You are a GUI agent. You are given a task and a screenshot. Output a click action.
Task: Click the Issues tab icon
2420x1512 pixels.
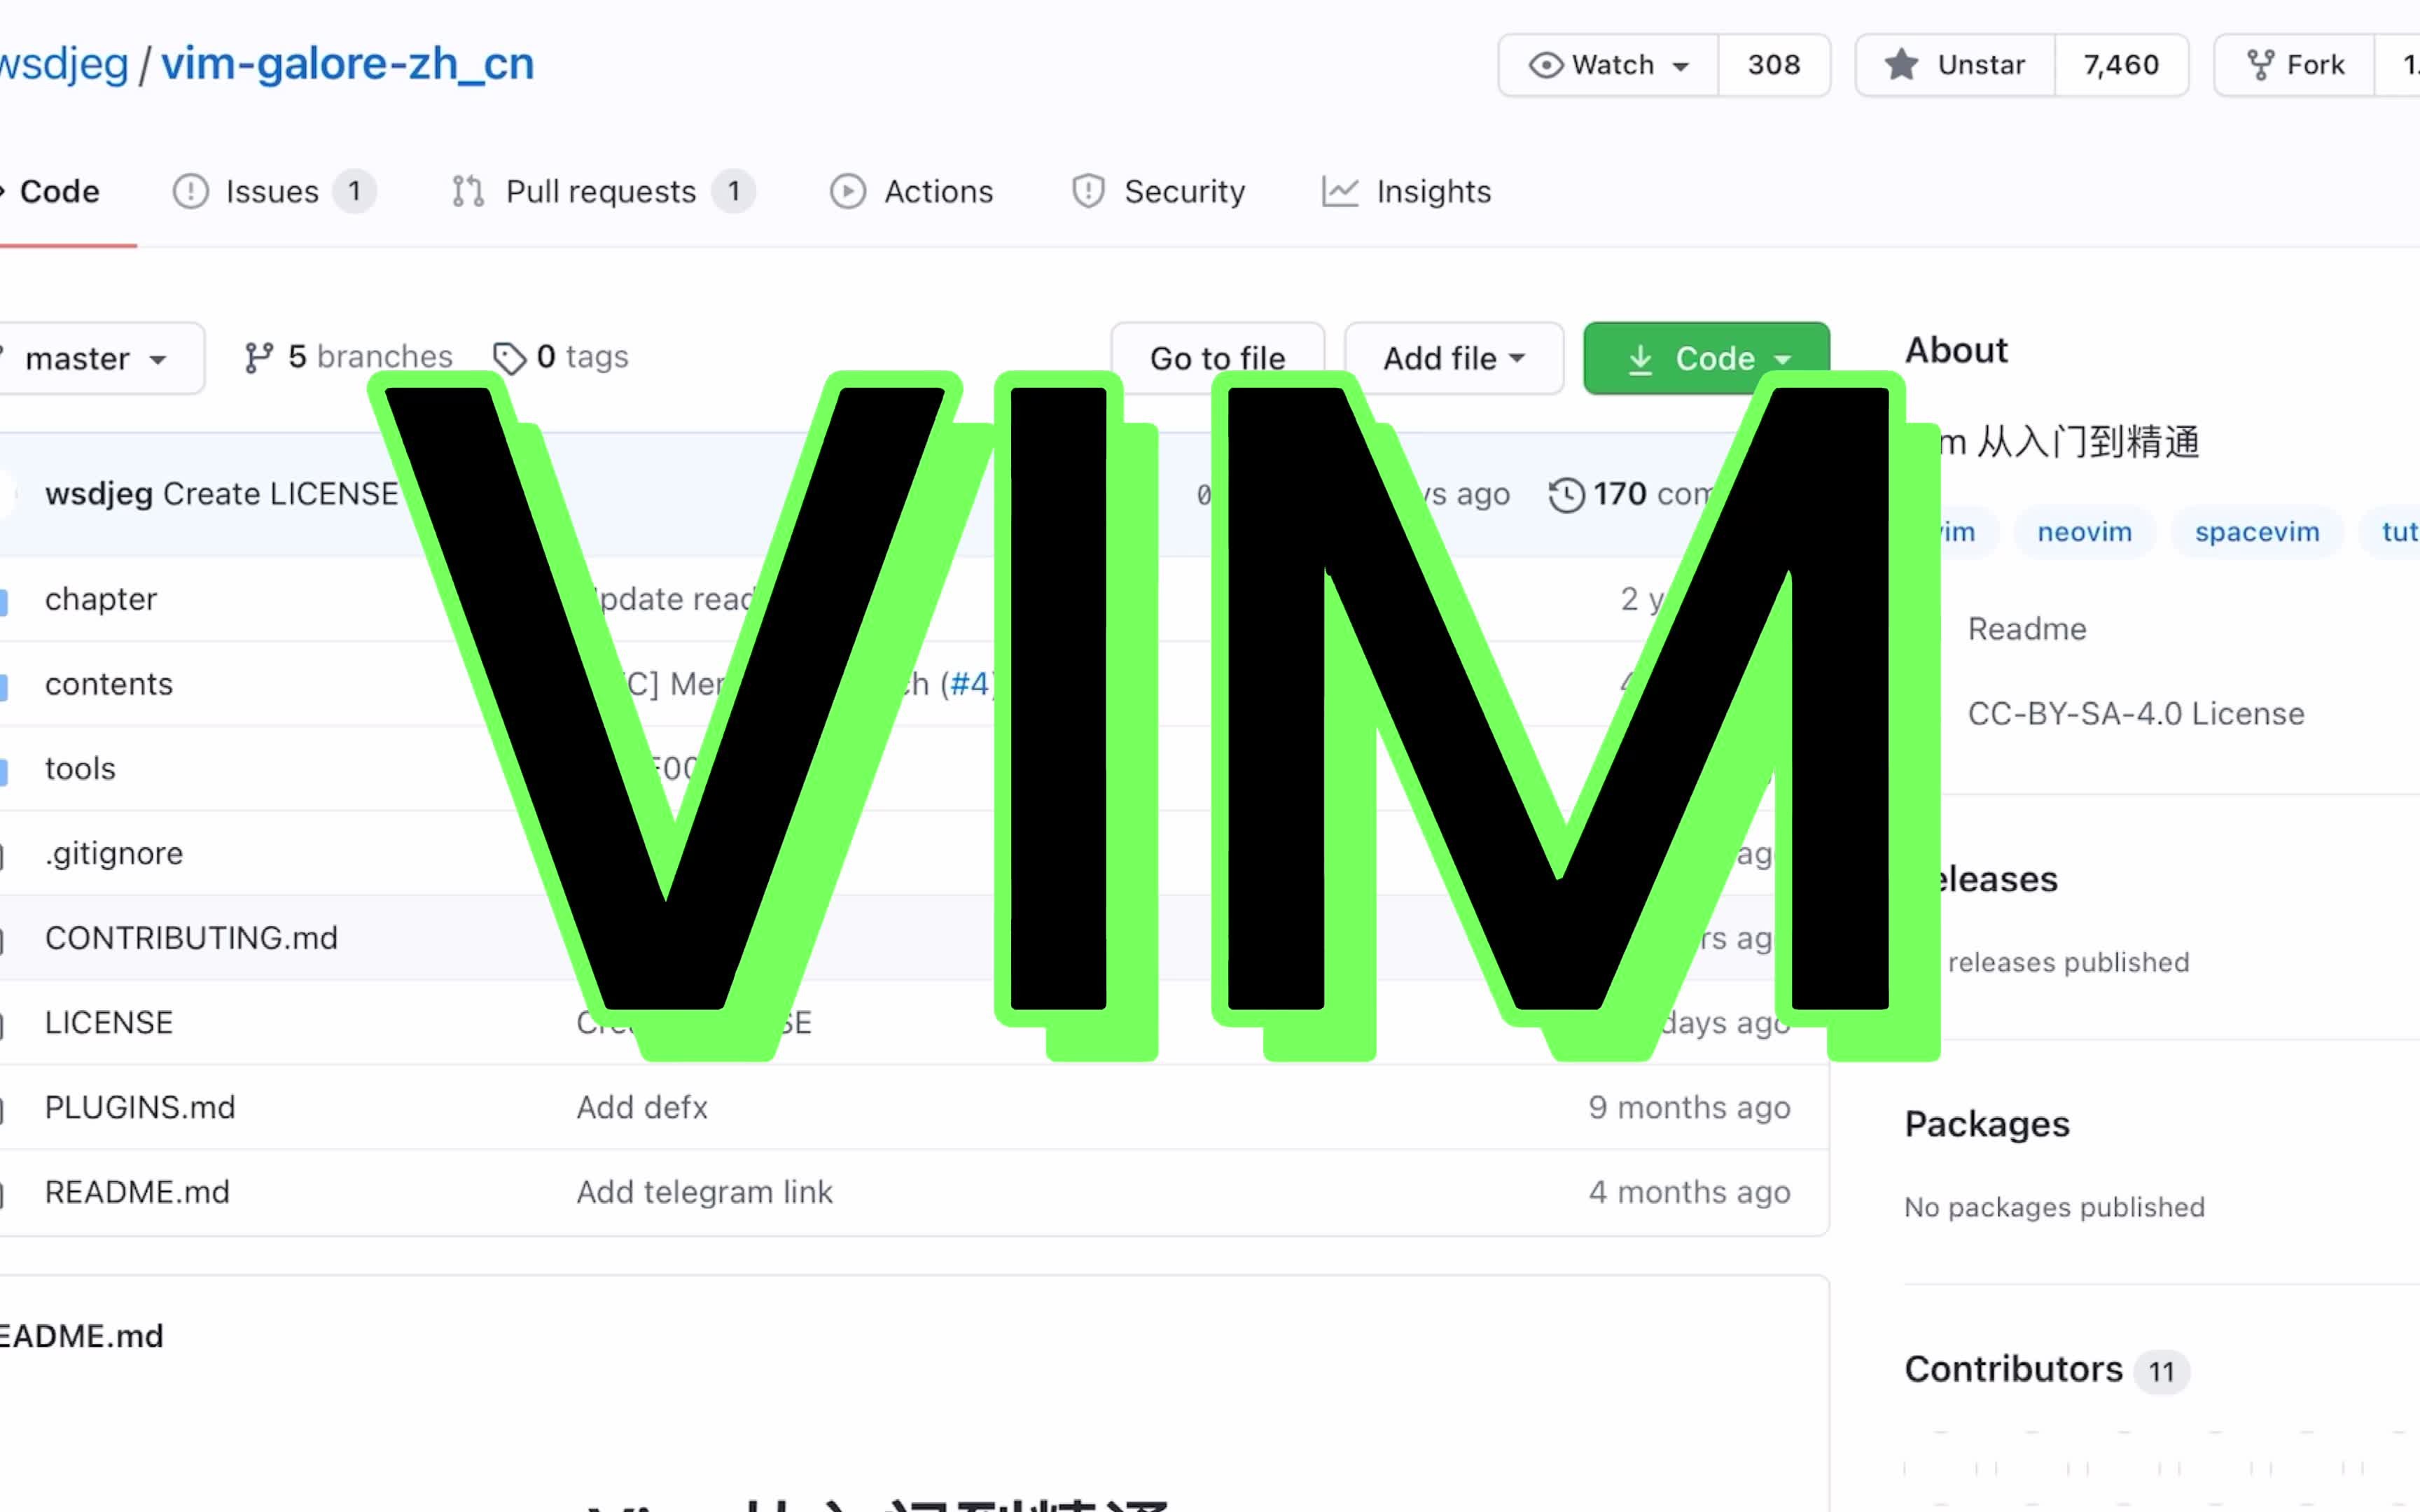190,190
